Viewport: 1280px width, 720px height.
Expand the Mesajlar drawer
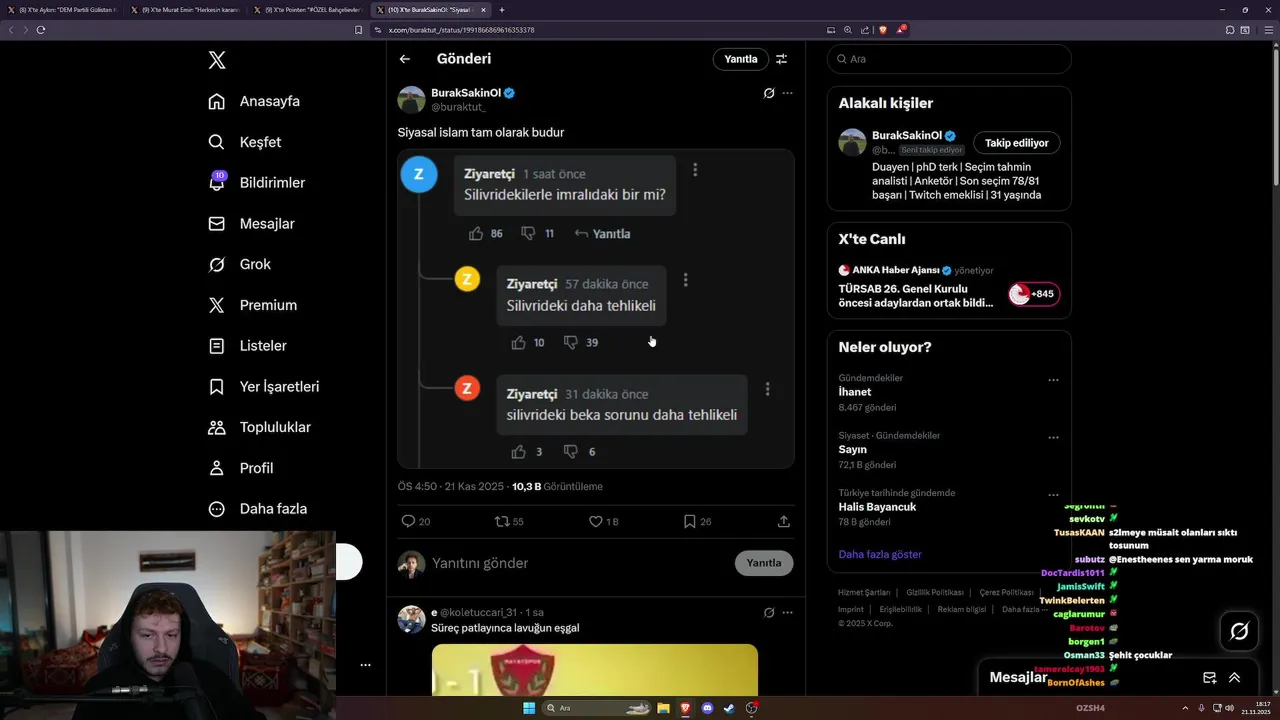1235,677
